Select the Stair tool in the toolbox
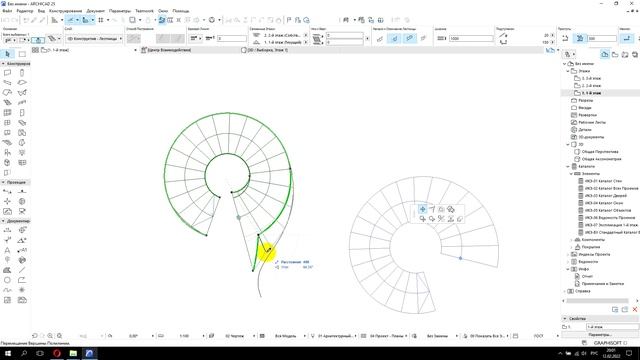 7,103
